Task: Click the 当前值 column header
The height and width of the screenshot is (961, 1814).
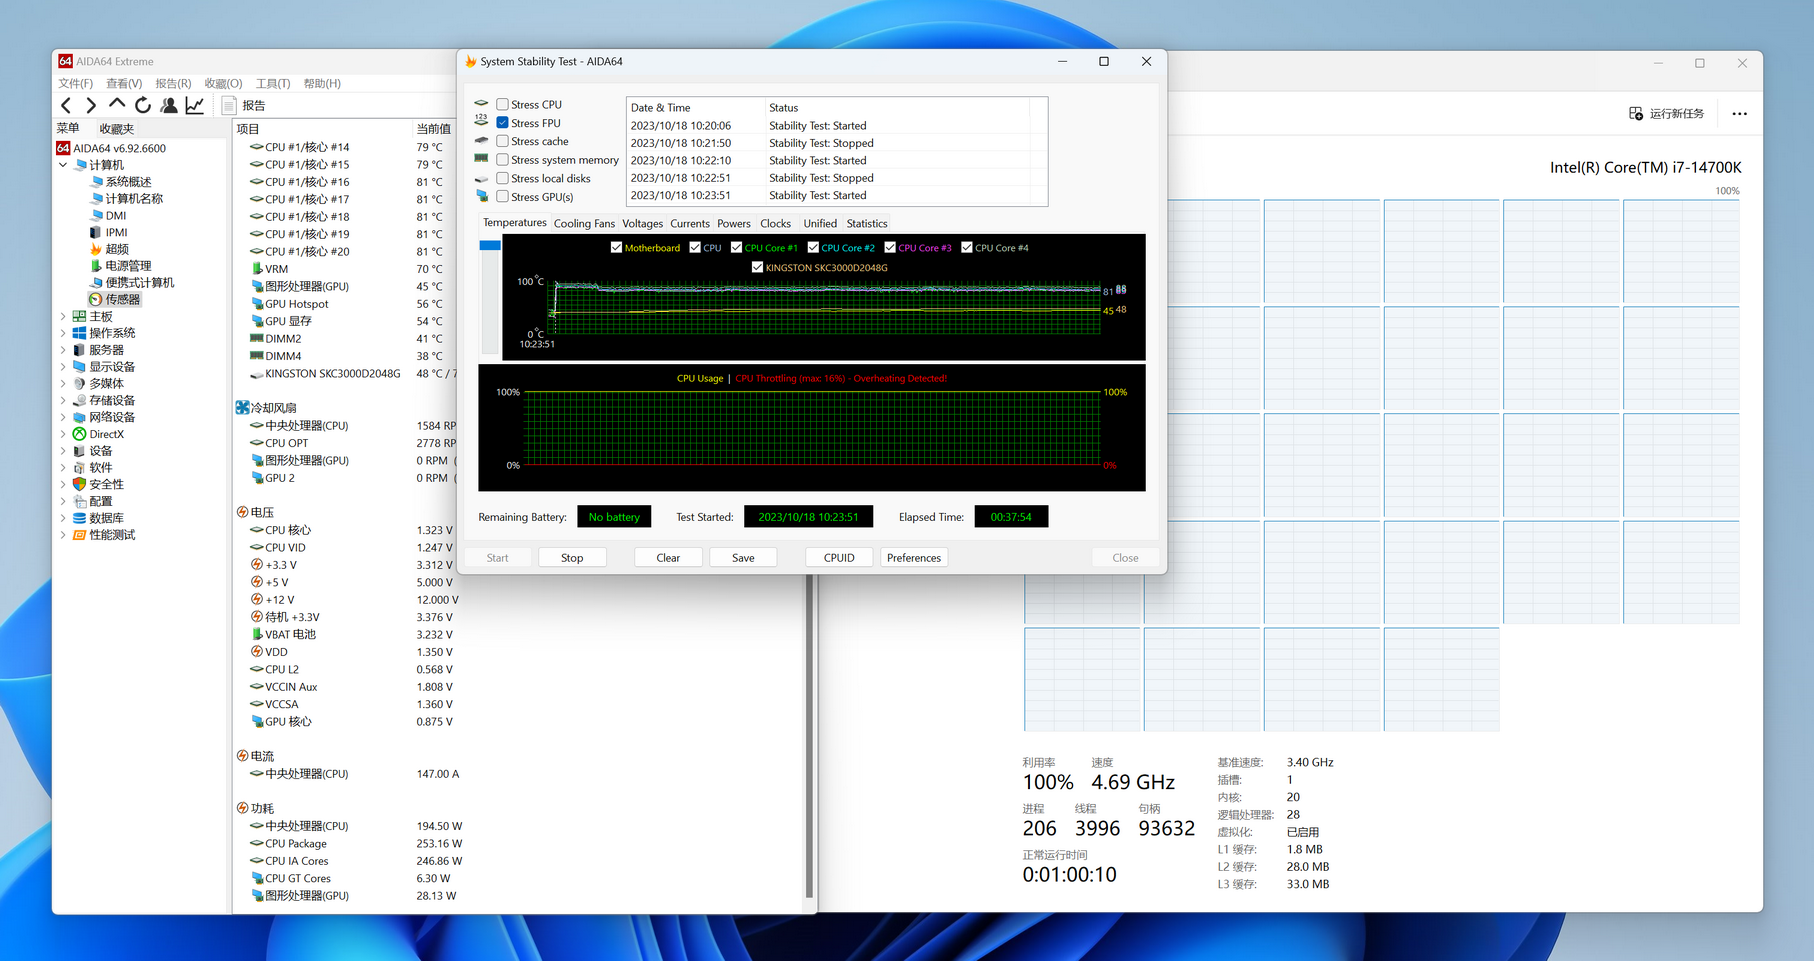Action: [x=435, y=129]
